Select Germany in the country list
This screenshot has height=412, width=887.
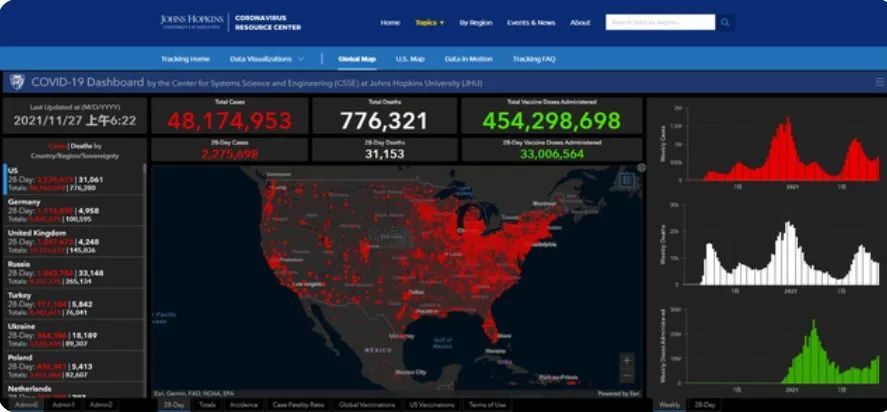(74, 211)
